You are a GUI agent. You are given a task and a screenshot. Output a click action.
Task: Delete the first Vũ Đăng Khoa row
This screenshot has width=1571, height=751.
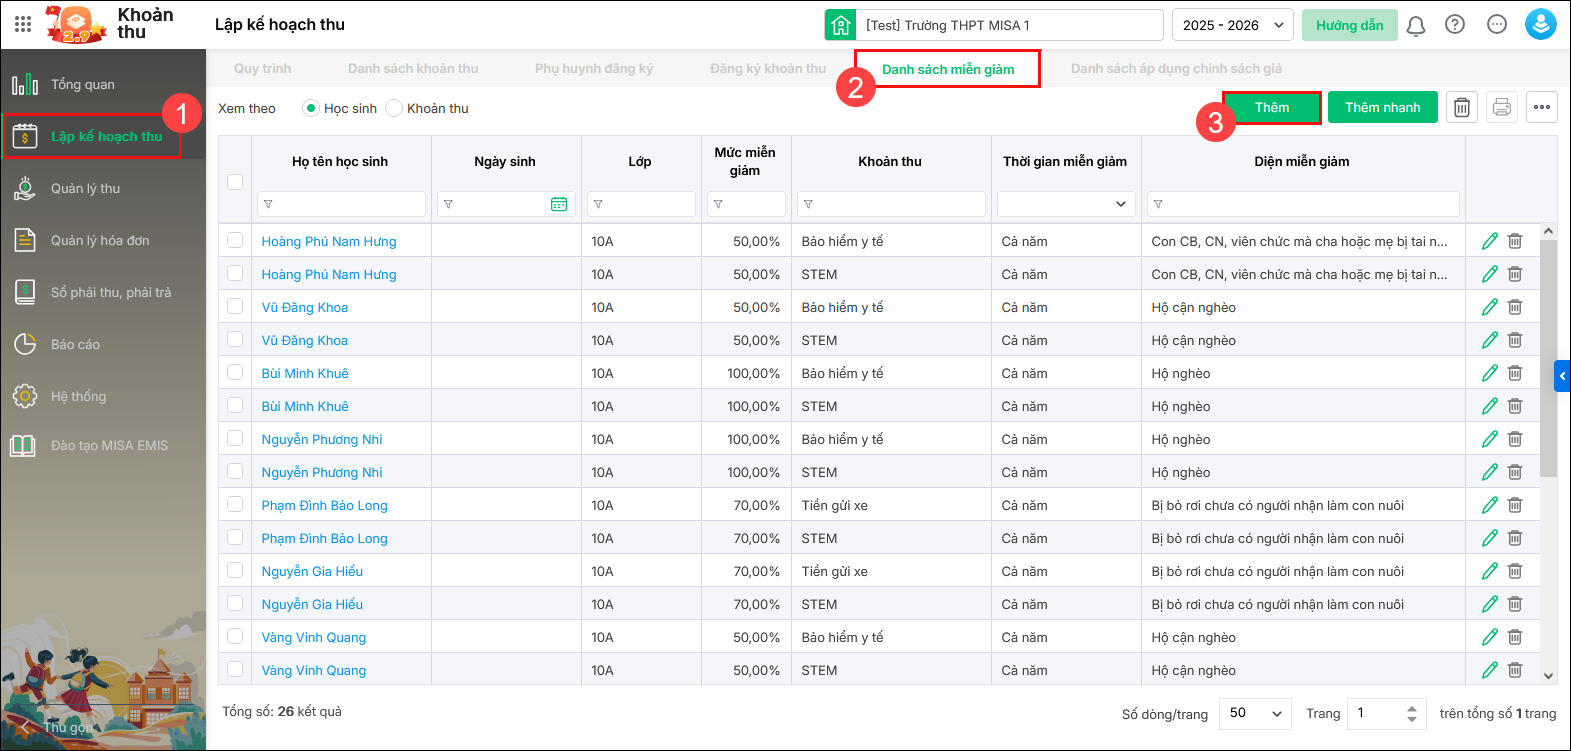pyautogui.click(x=1515, y=307)
